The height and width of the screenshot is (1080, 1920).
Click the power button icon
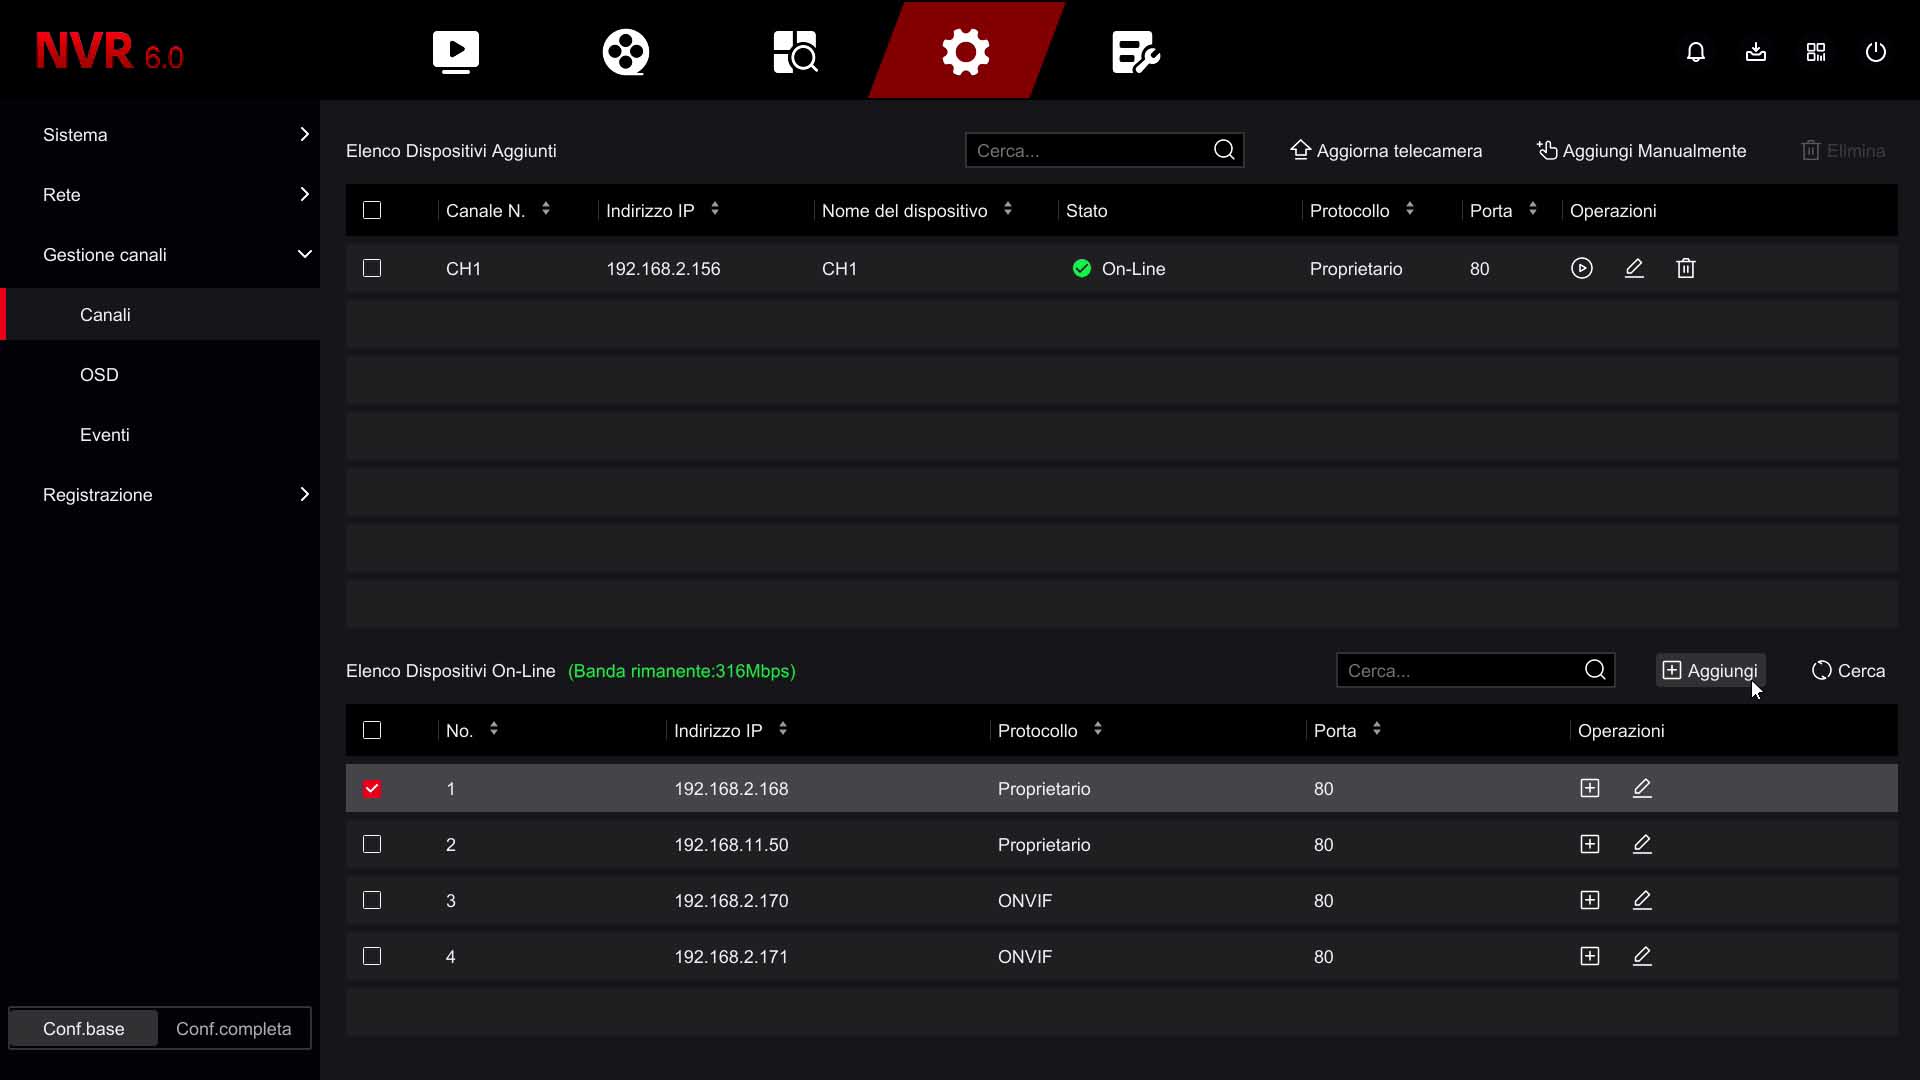[x=1876, y=52]
